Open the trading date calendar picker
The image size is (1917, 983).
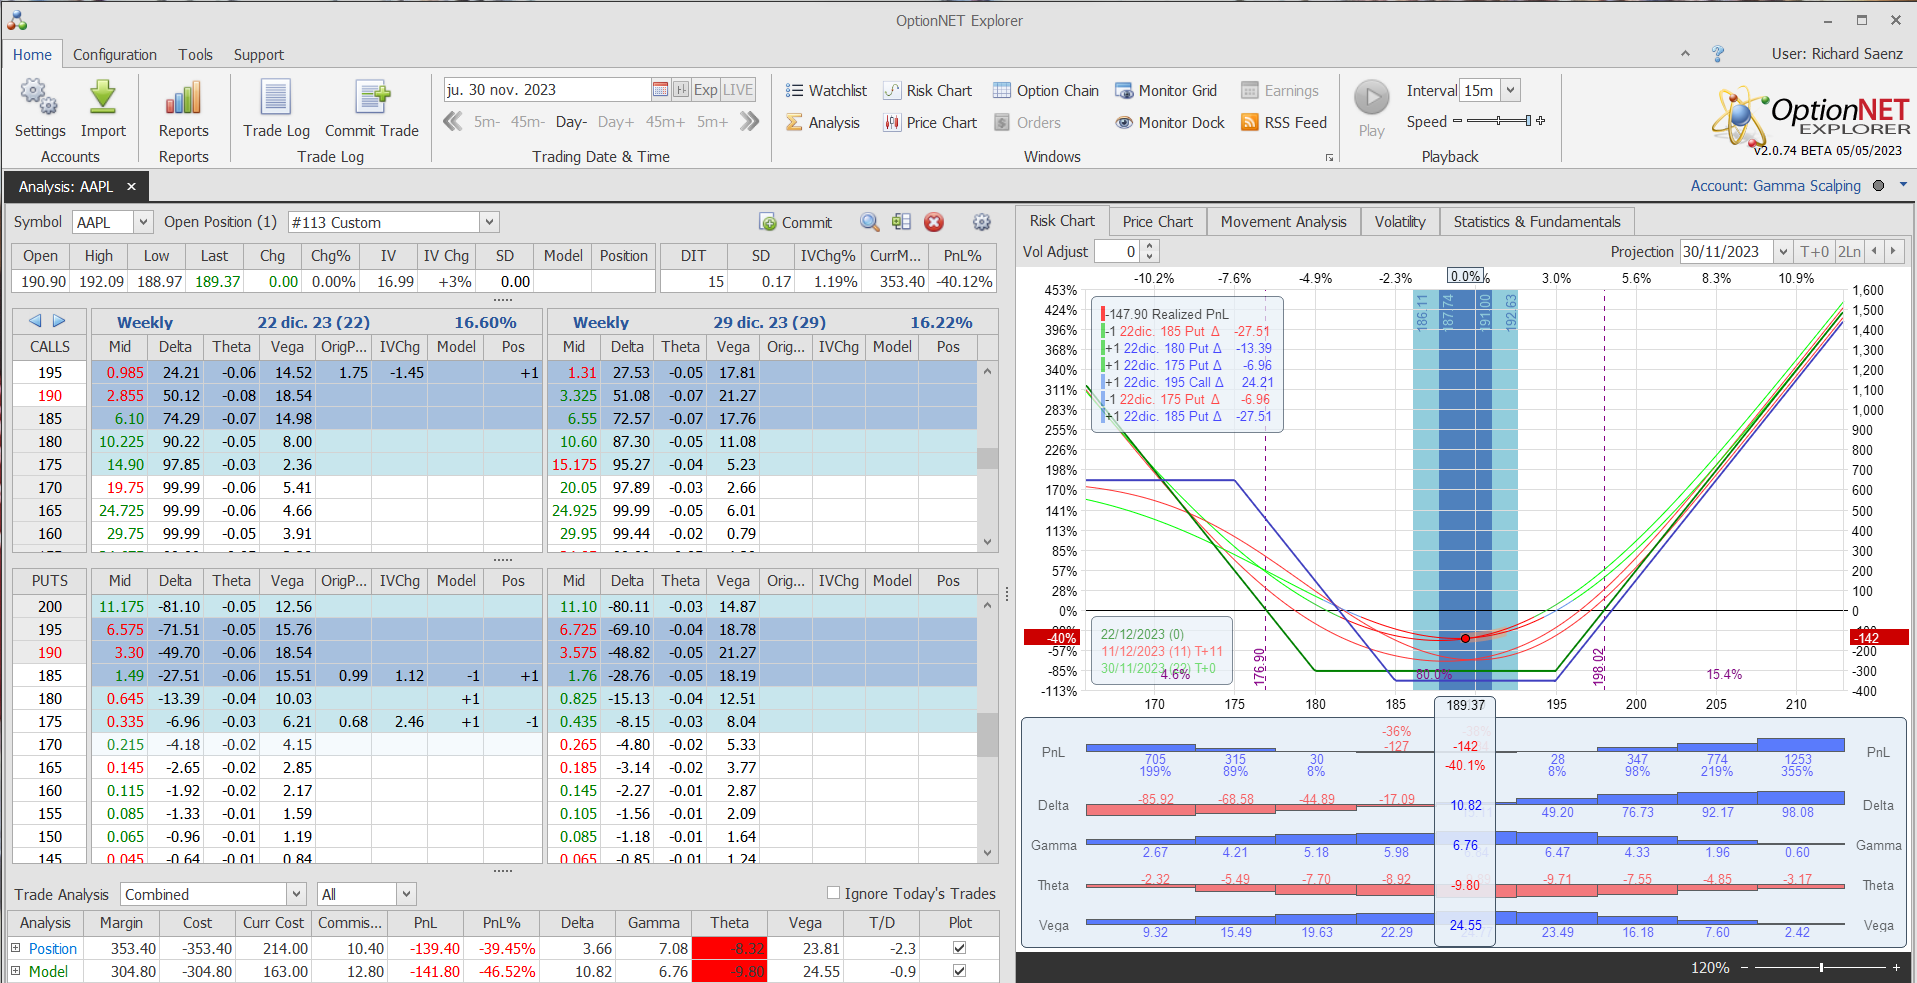(660, 90)
